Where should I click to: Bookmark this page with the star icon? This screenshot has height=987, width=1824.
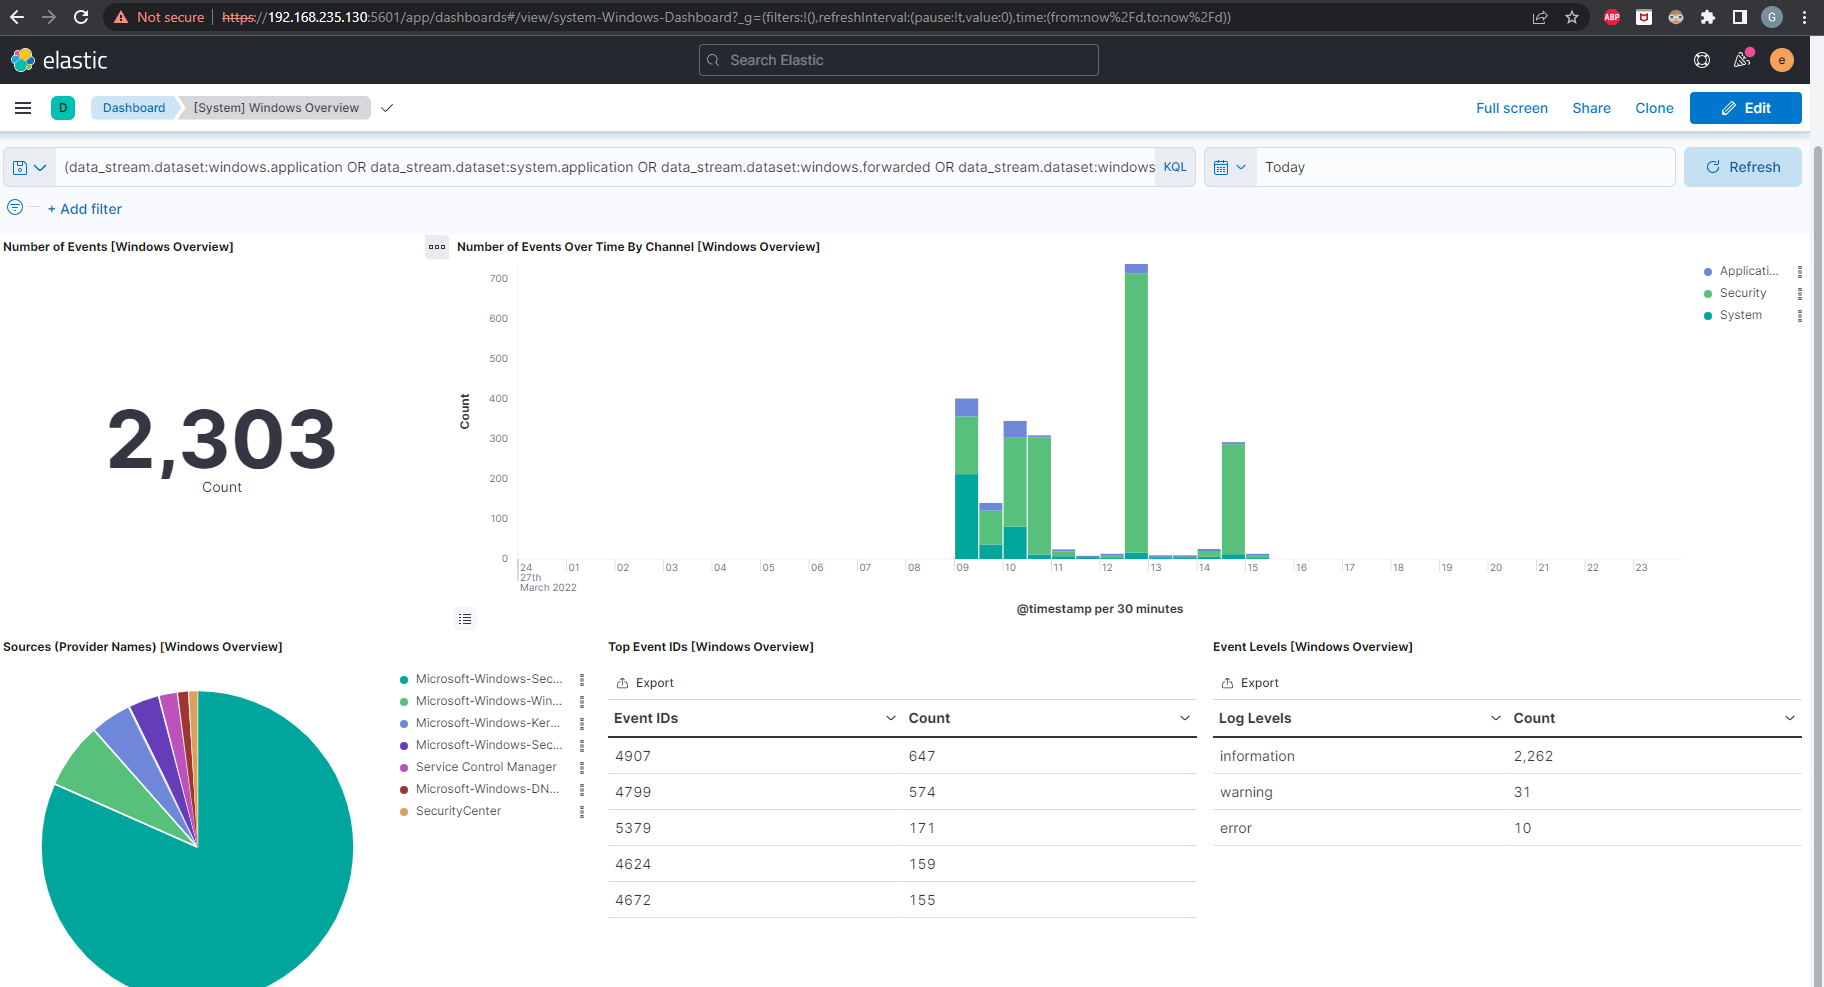1572,17
